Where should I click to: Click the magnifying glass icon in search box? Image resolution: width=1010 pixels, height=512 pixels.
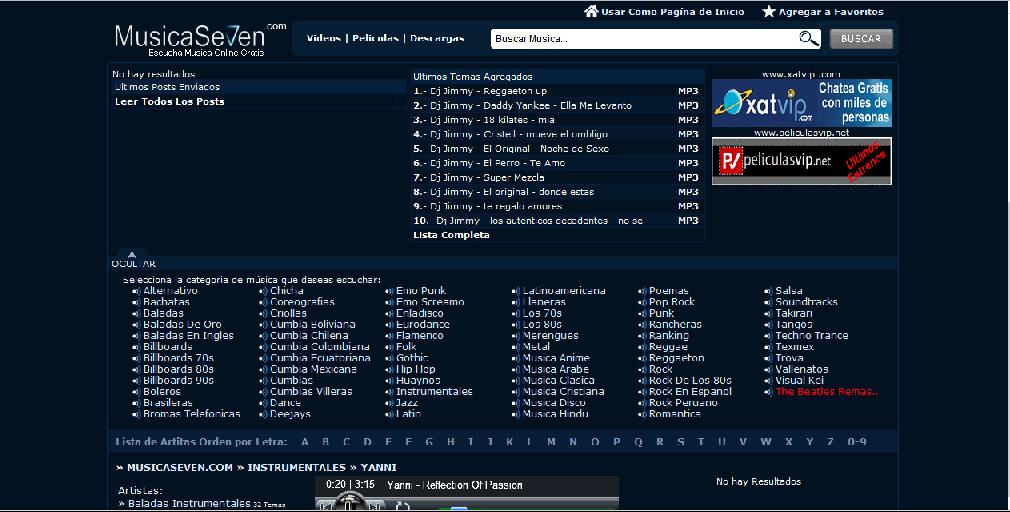(809, 39)
